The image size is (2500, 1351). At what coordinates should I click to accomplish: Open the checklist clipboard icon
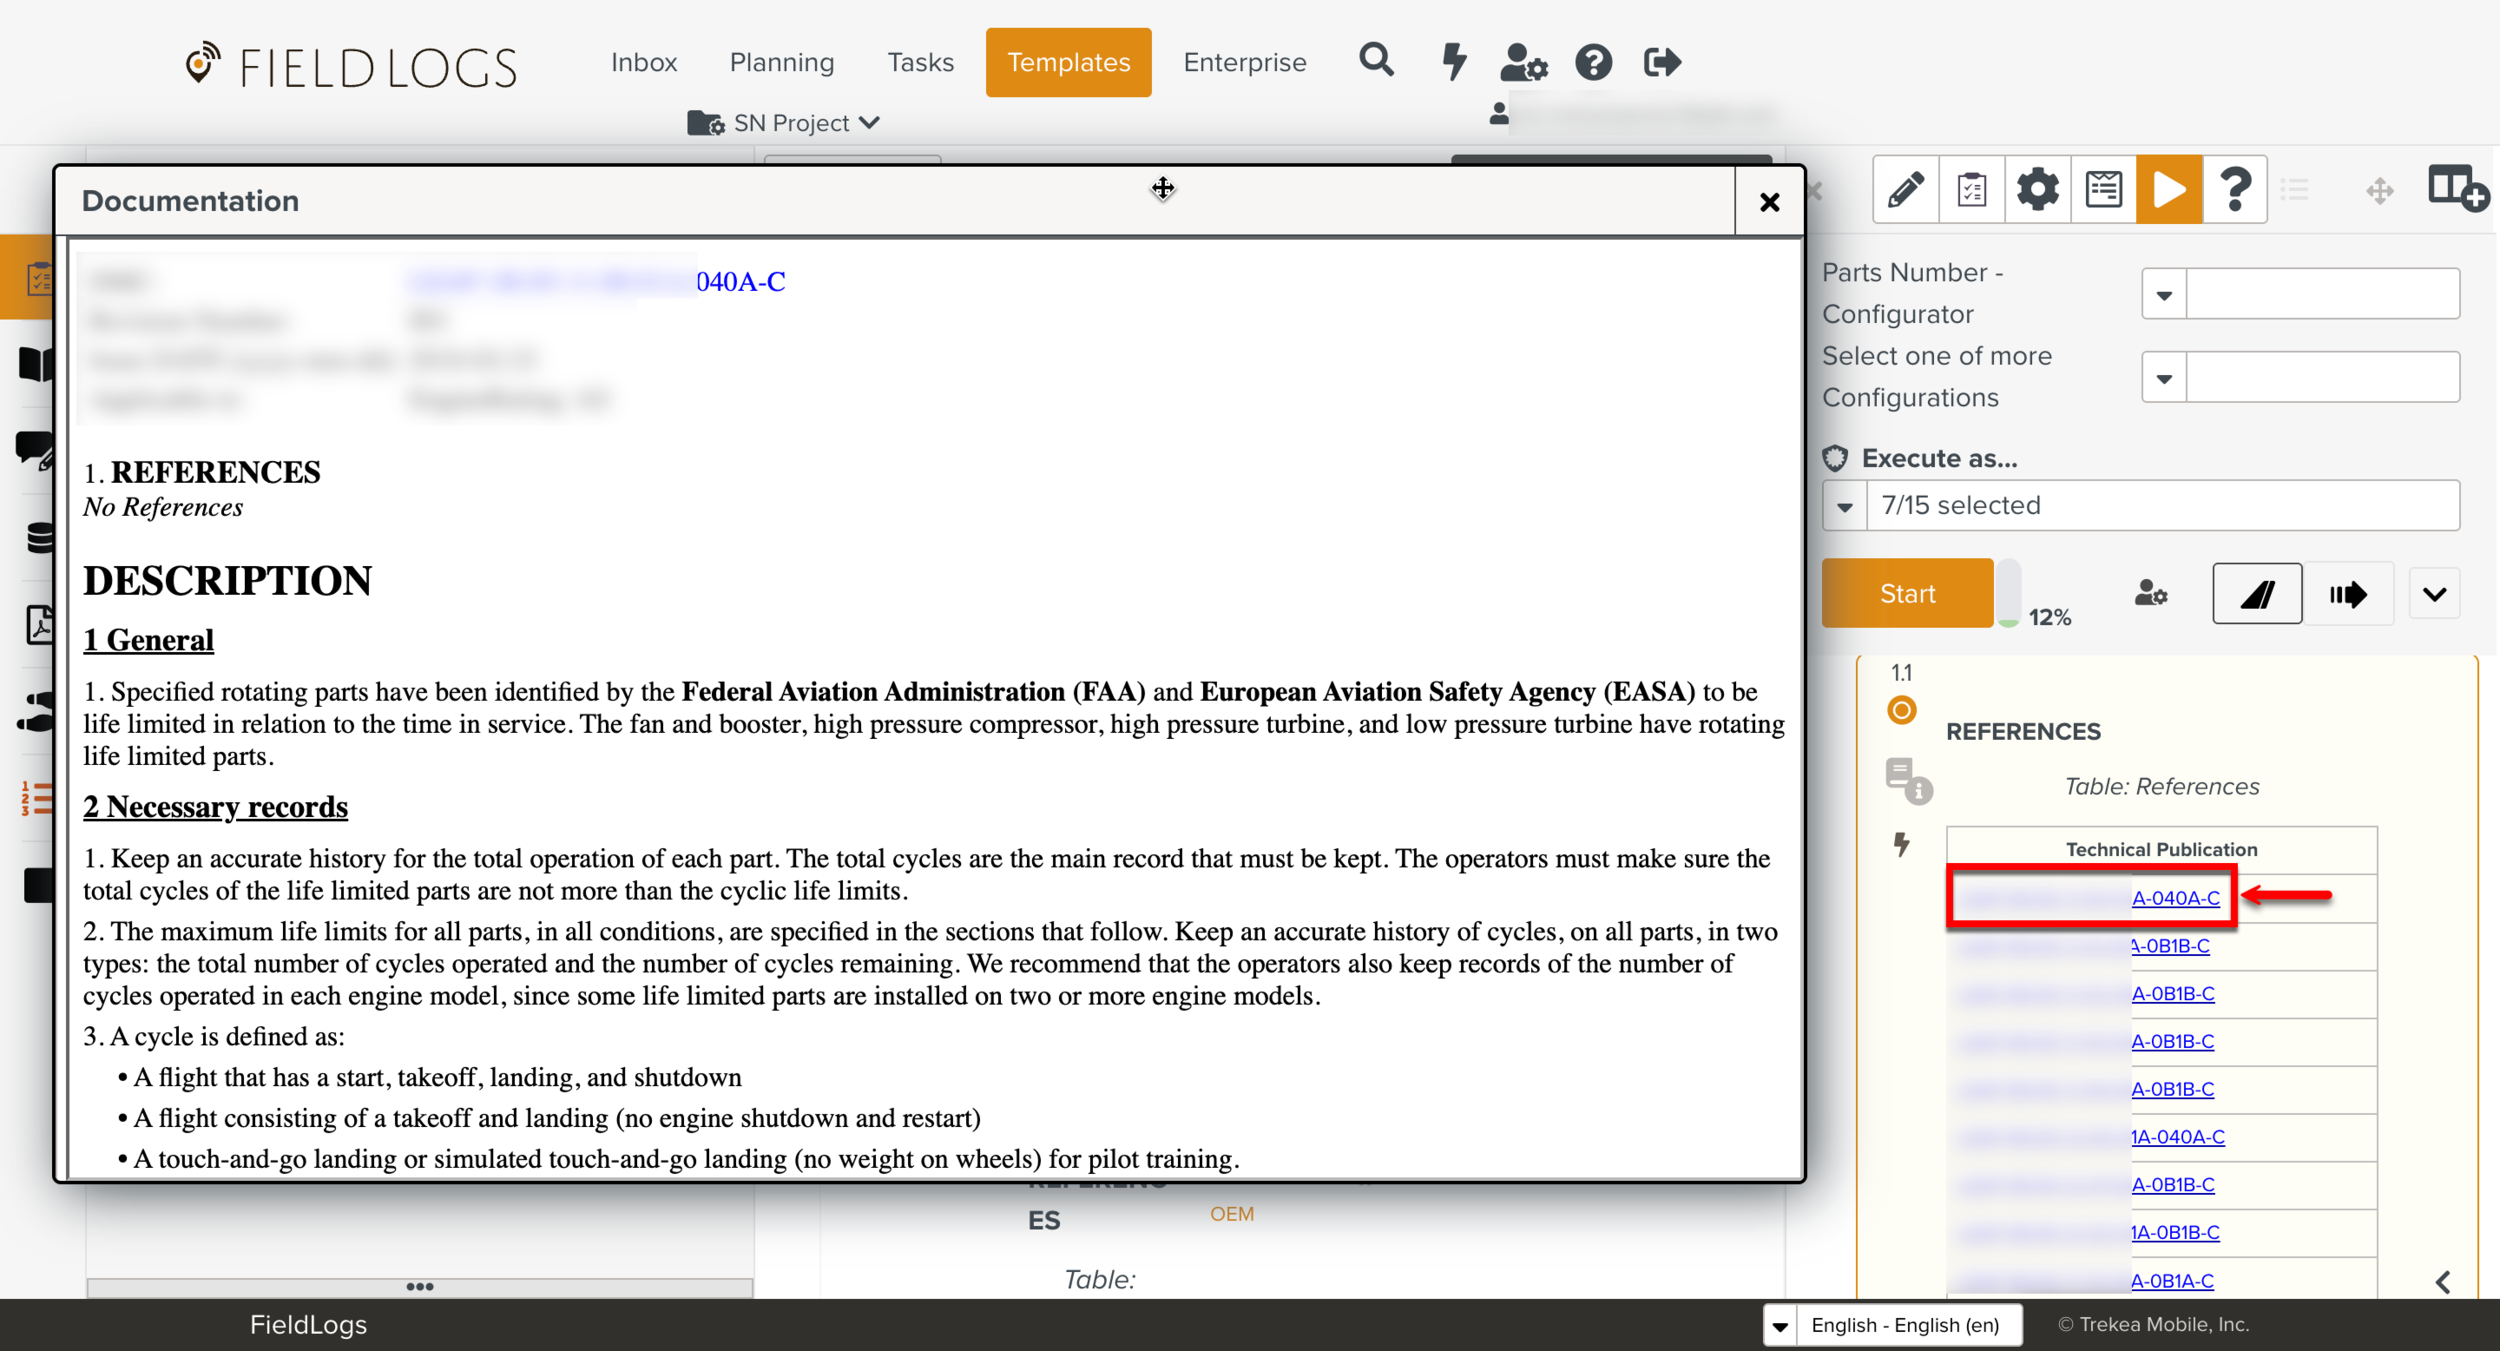(1971, 190)
